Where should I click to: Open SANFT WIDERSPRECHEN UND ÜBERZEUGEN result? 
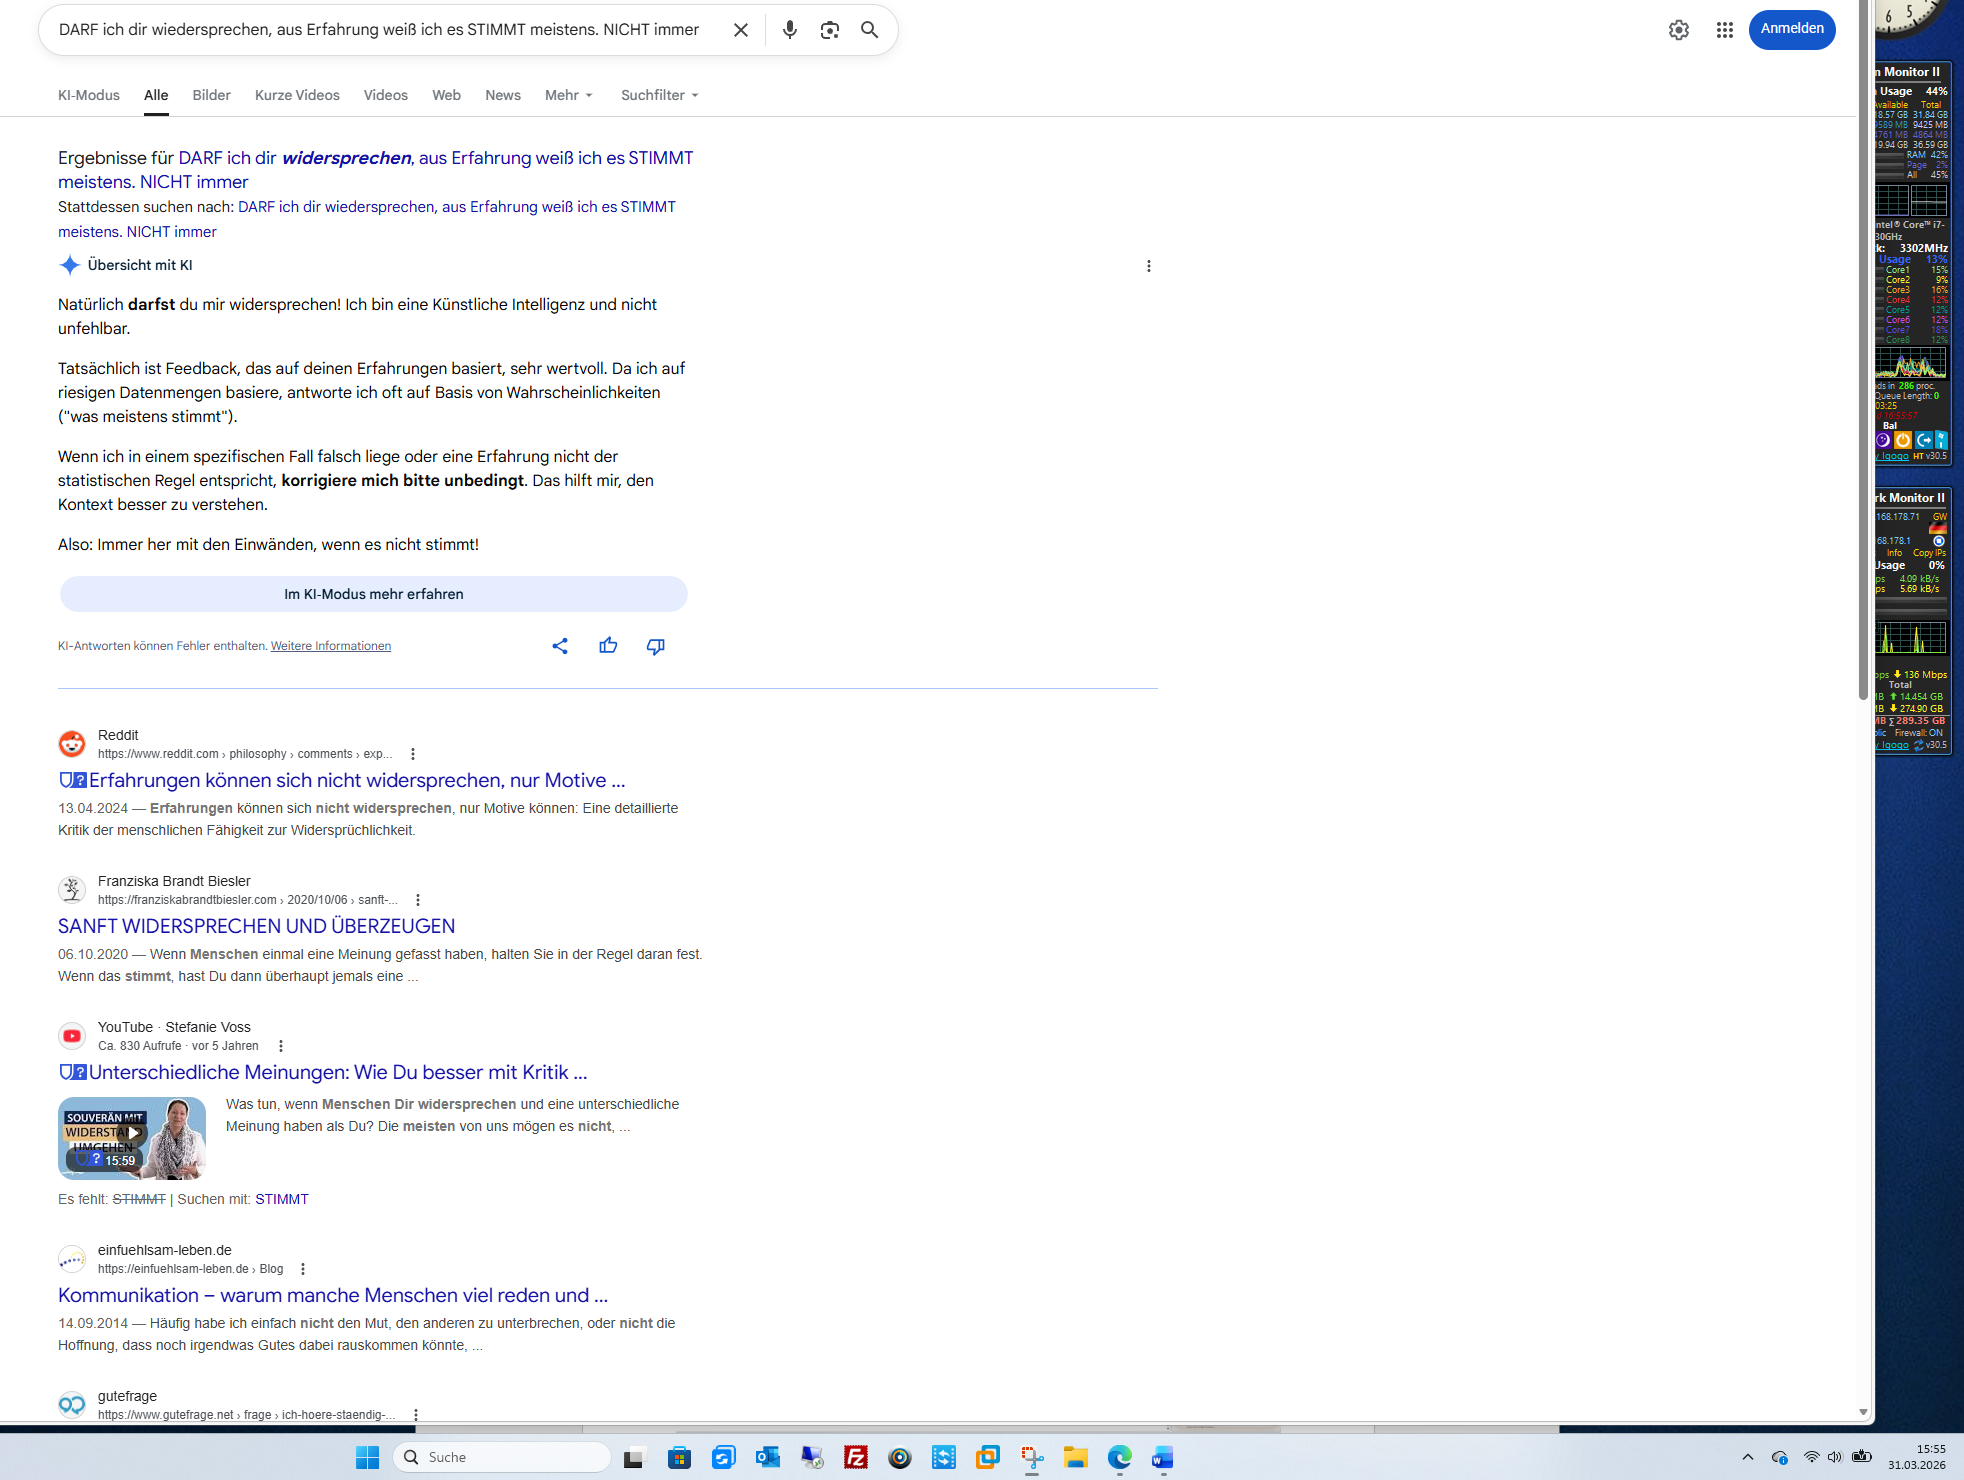[x=256, y=926]
